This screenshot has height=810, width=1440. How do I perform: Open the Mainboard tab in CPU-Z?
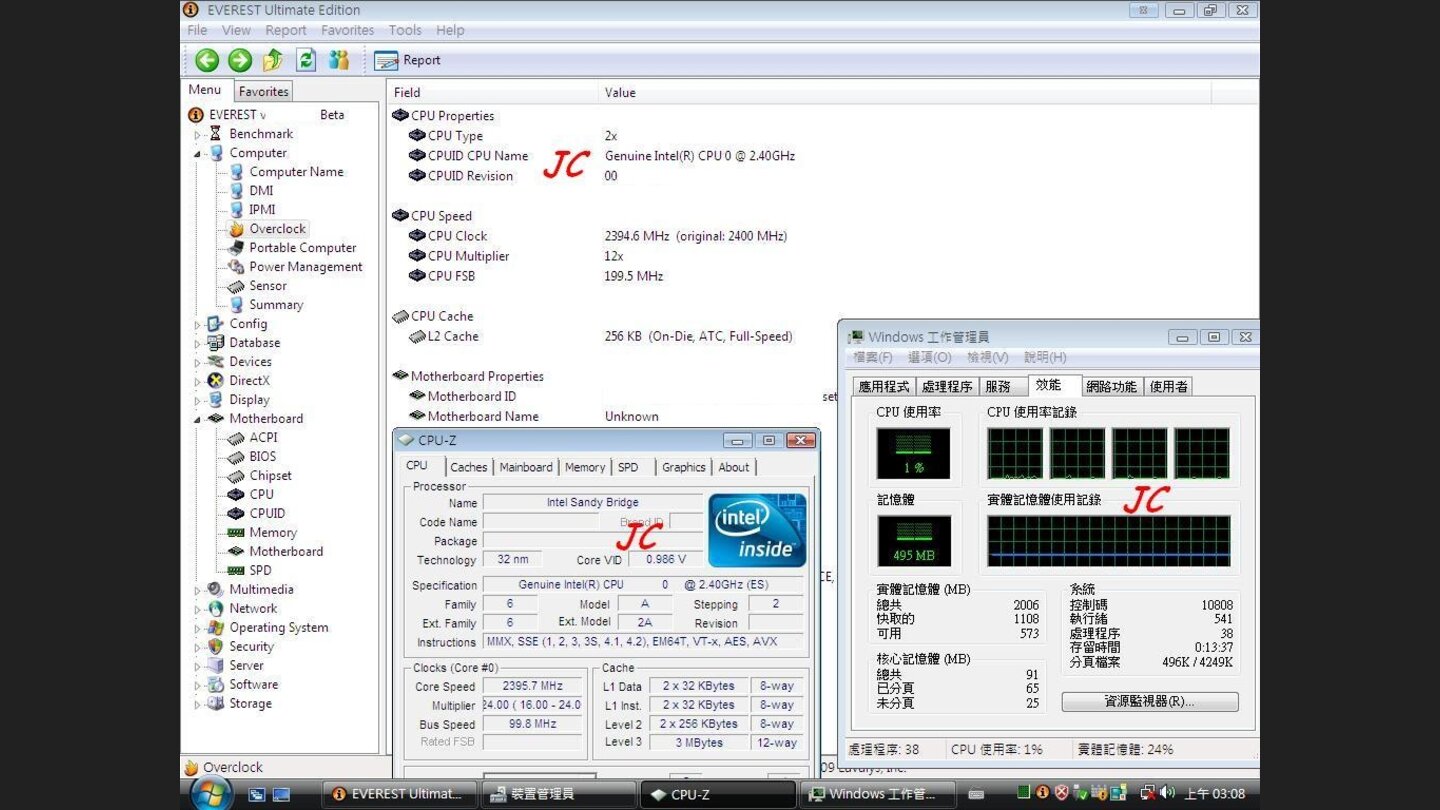pos(526,467)
